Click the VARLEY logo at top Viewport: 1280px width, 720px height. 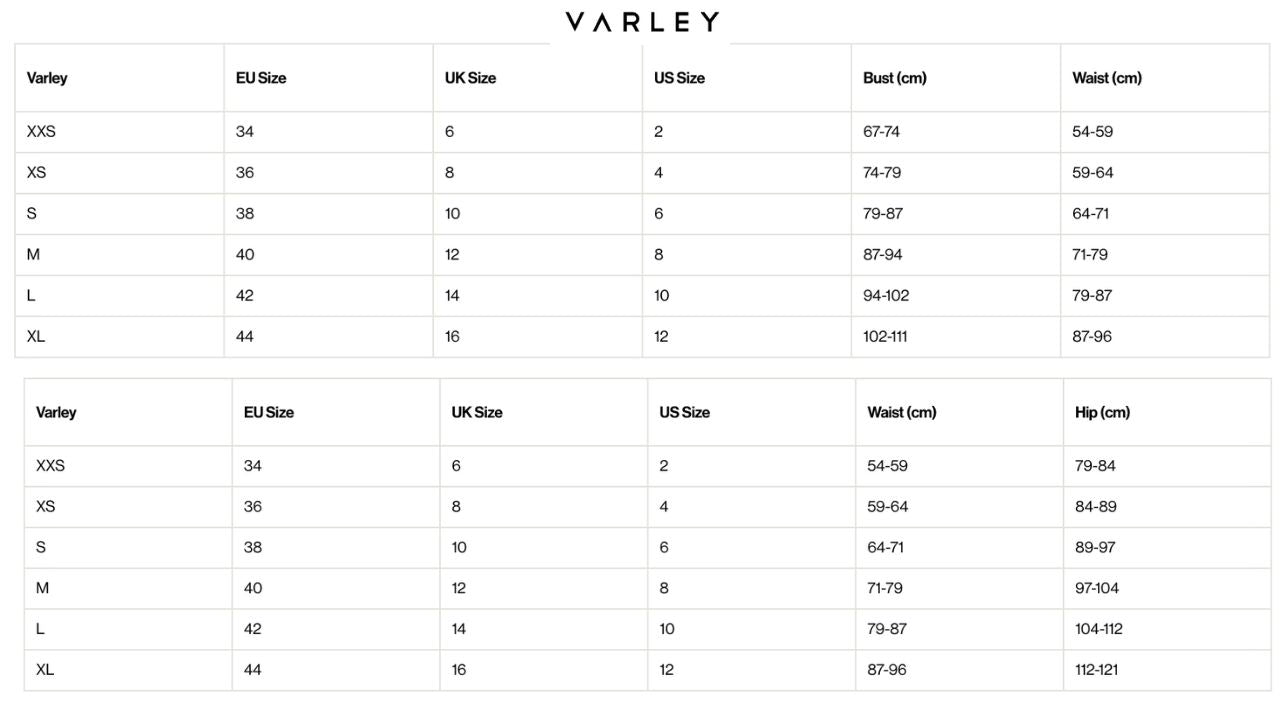pos(641,22)
